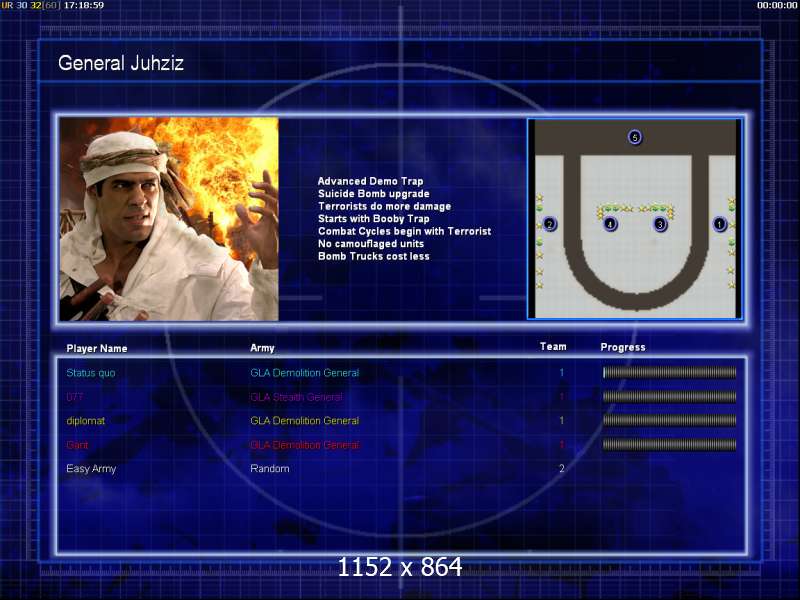Click start position 4 on minimap

point(610,224)
